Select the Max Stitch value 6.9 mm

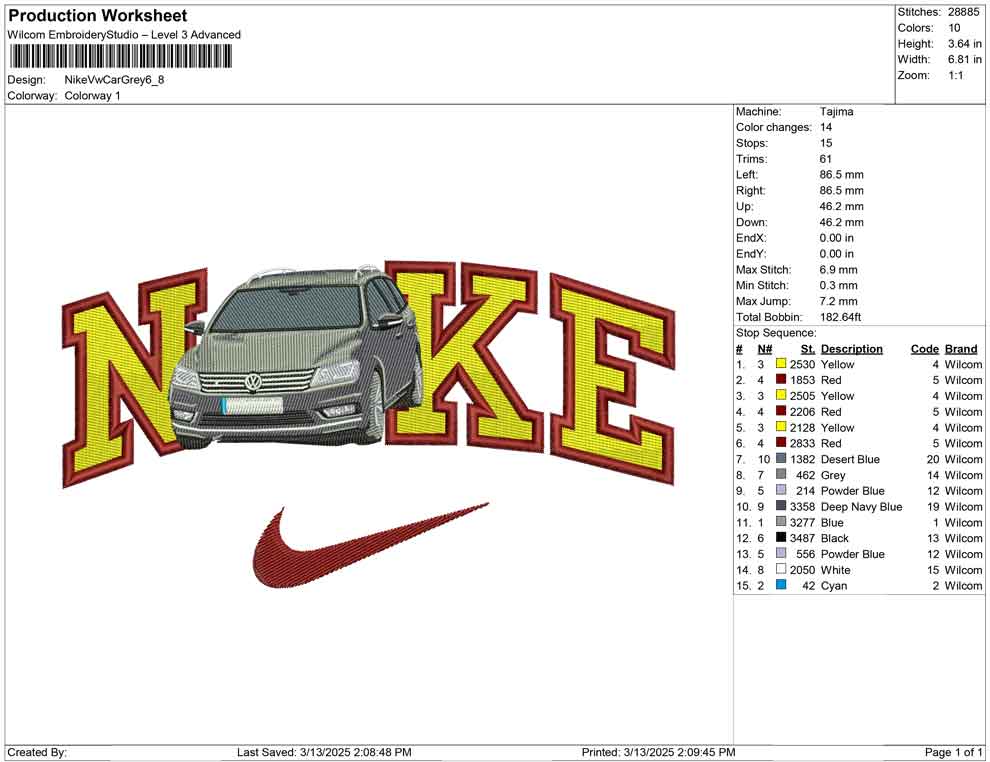click(x=838, y=270)
